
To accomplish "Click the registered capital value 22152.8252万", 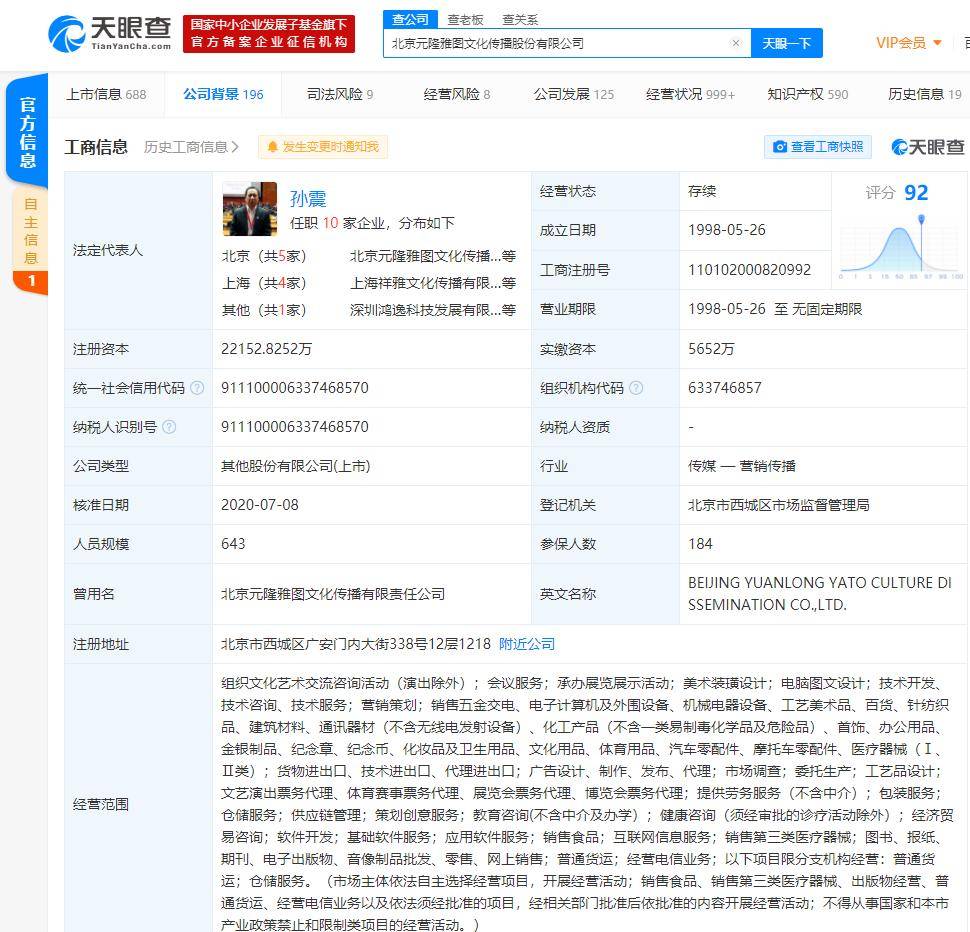I will [x=267, y=349].
